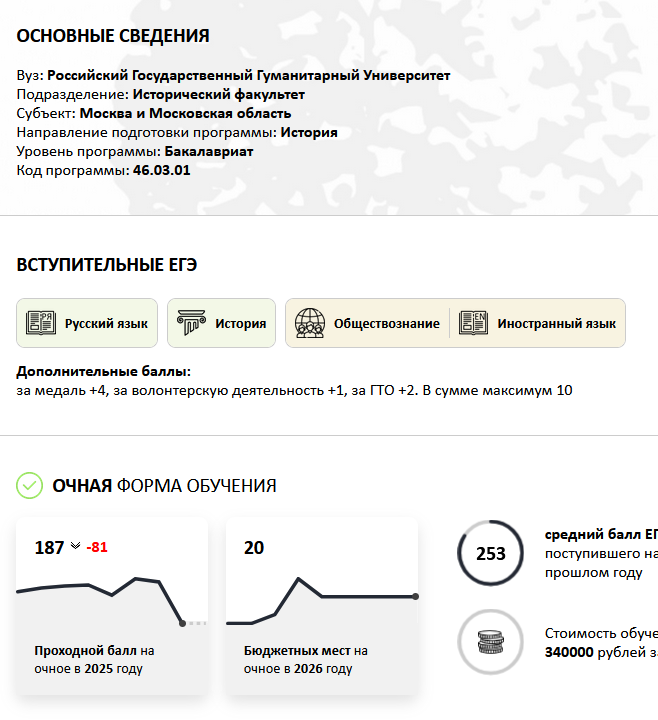
Task: Click the passing score value 187
Action: 49,547
